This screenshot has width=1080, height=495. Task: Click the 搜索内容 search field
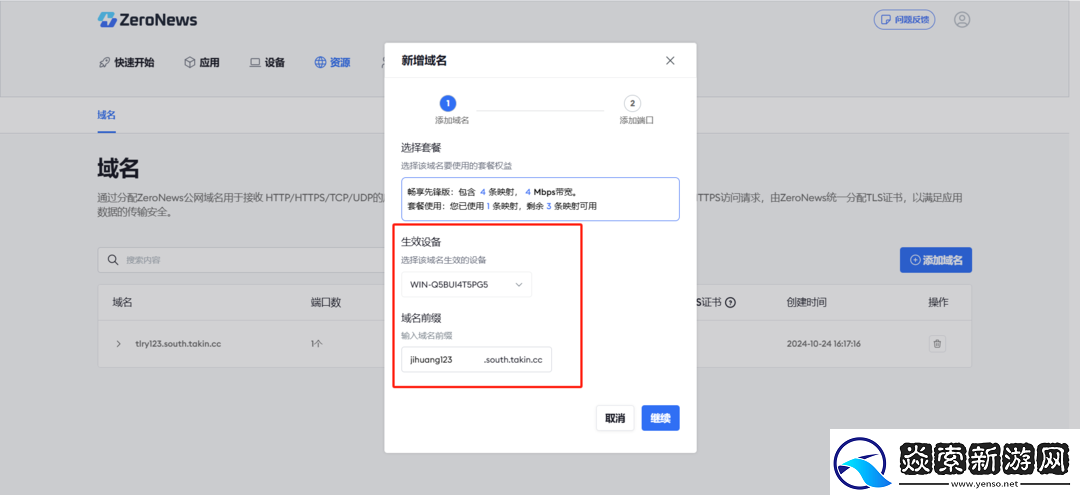(x=241, y=260)
